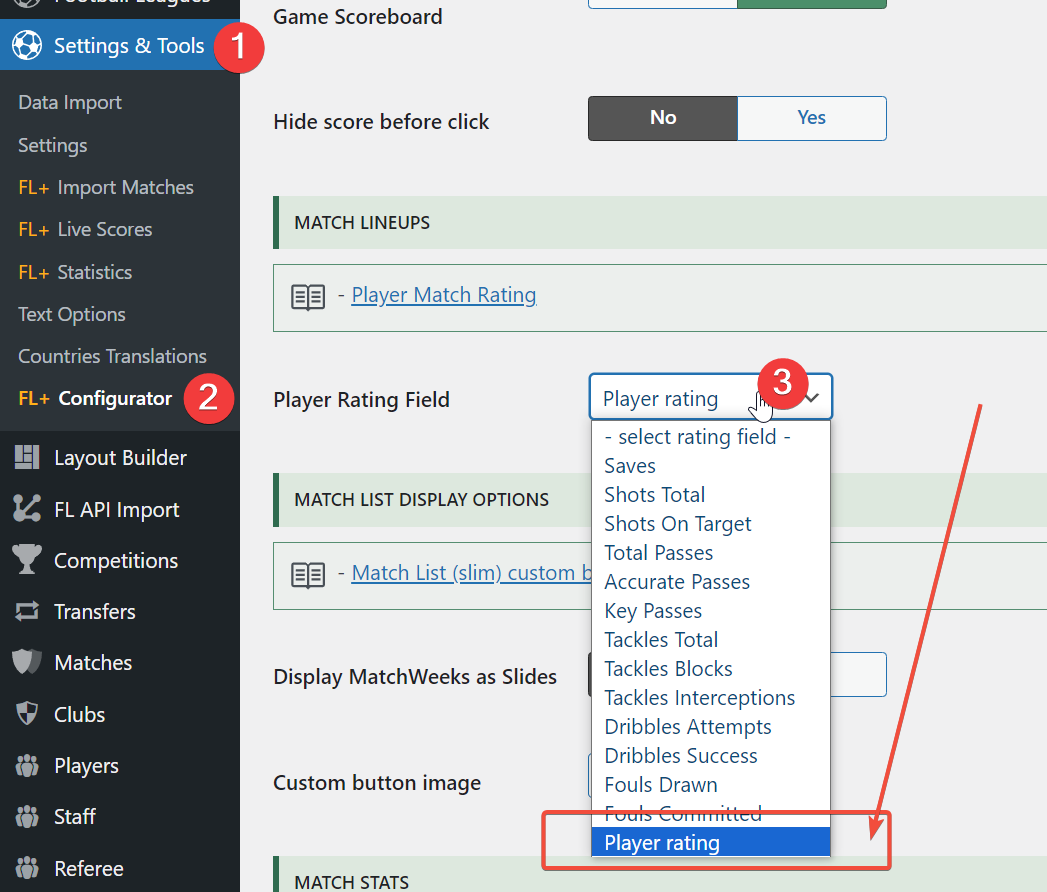The height and width of the screenshot is (892, 1047).
Task: Select Total Passes option
Action: 710,553
